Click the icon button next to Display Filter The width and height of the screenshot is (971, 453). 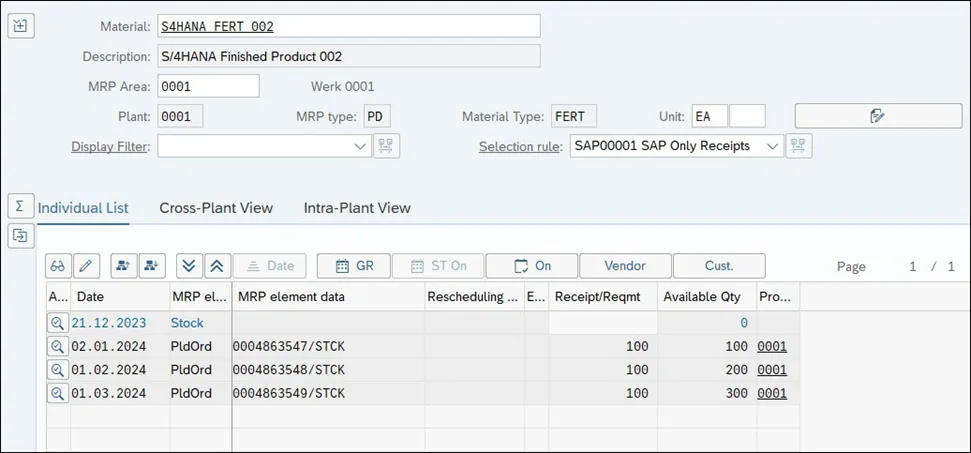coord(387,146)
